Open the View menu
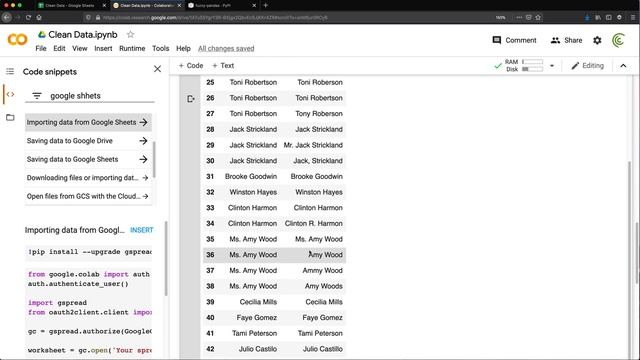 (80, 48)
